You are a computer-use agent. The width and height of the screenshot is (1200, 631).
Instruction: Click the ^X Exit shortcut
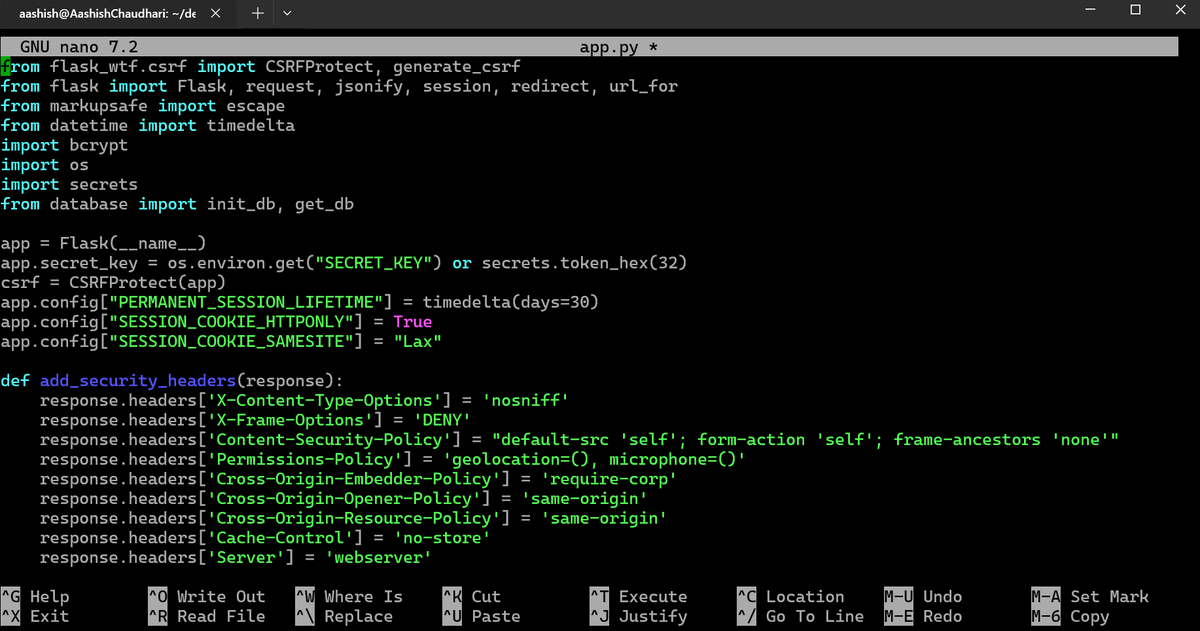coord(36,616)
